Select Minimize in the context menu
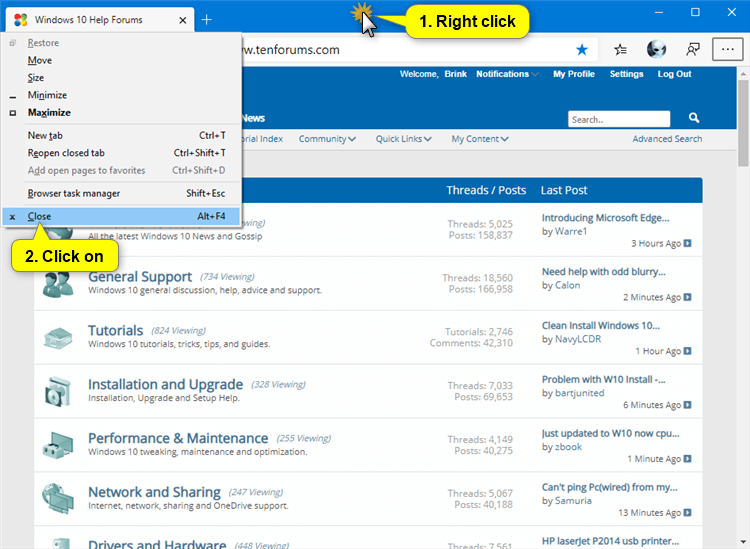This screenshot has height=549, width=750. [x=121, y=95]
